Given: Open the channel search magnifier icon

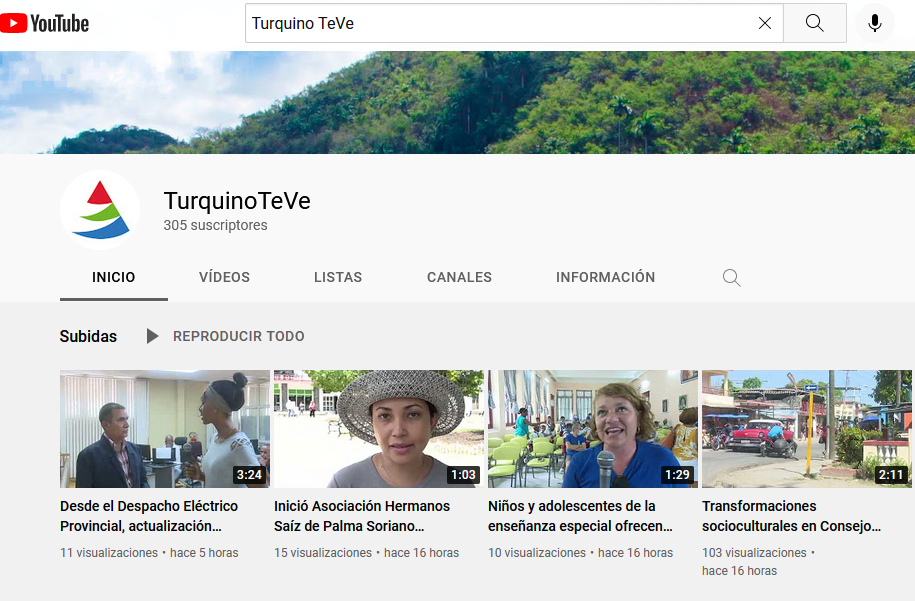Looking at the screenshot, I should pyautogui.click(x=731, y=278).
